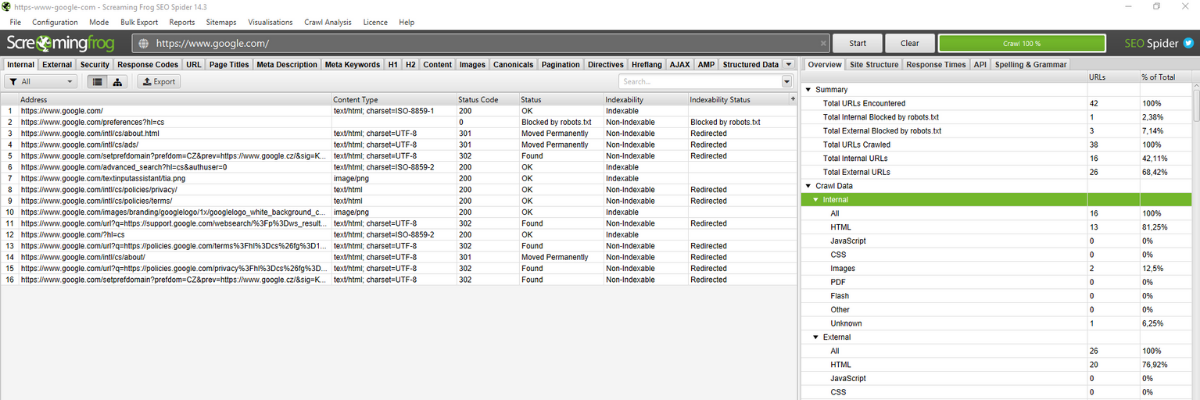Open the Sitemaps menu
This screenshot has width=1200, height=400.
223,21
